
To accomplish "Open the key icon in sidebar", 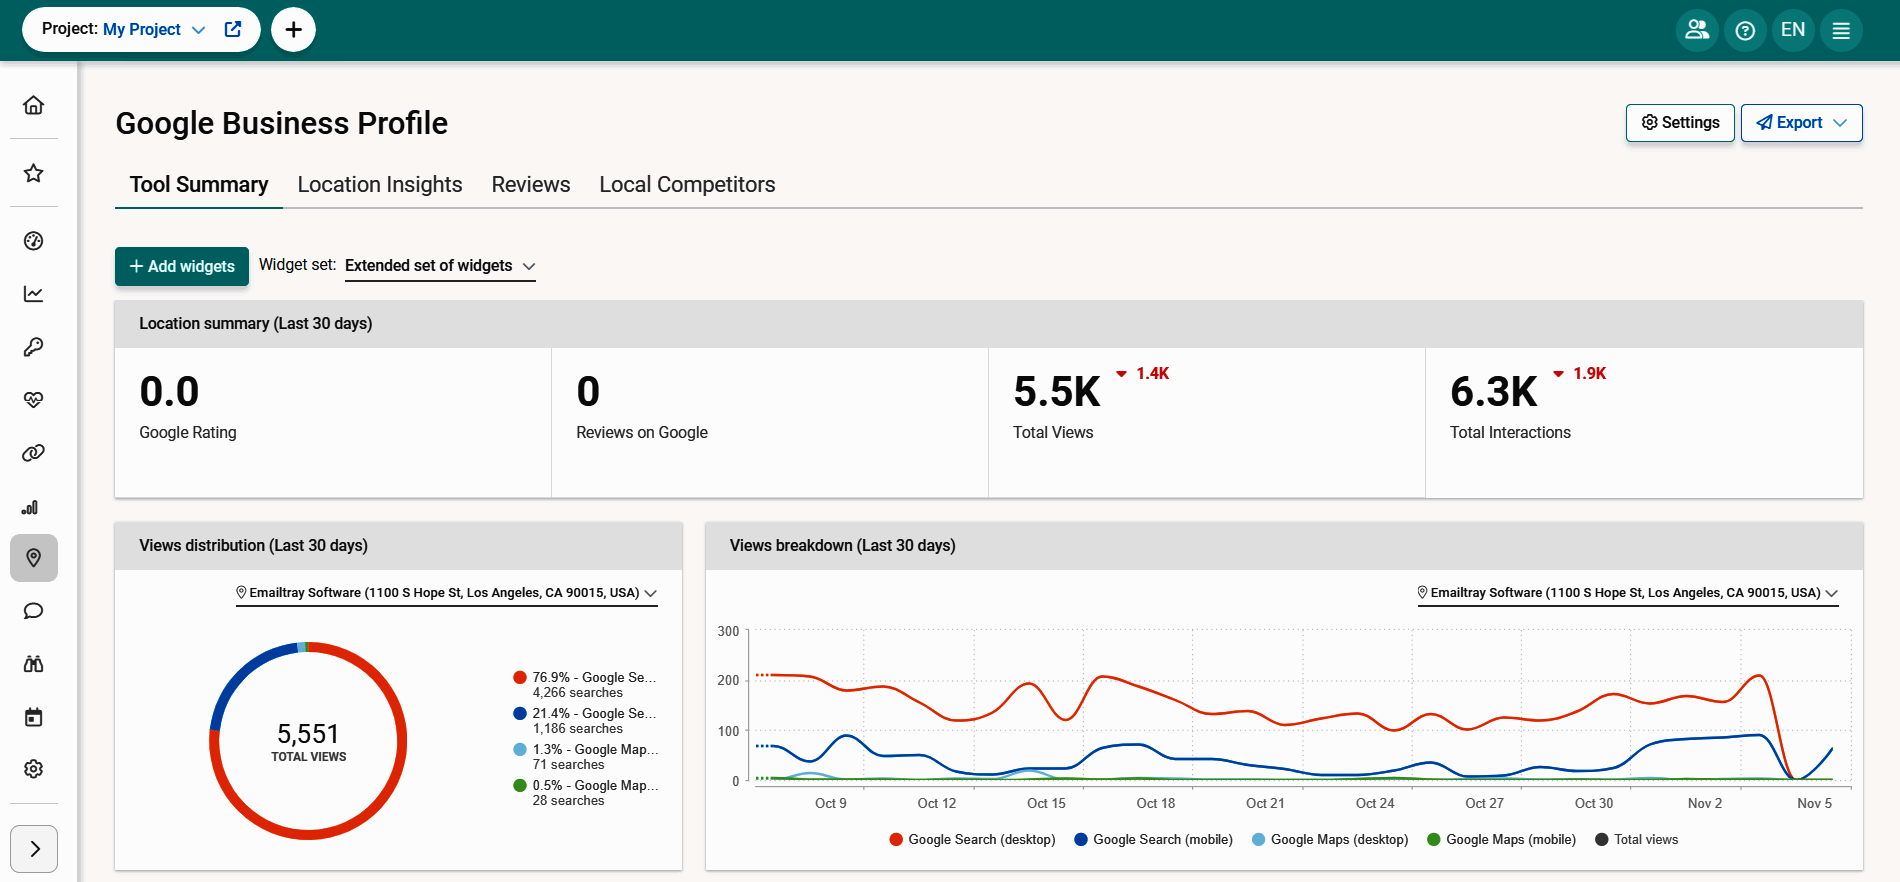I will click(x=34, y=347).
